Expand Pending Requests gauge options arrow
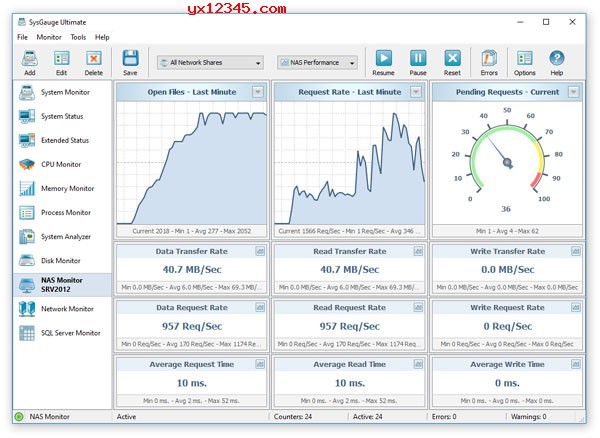Screen dimensions: 600x438 click(x=574, y=92)
